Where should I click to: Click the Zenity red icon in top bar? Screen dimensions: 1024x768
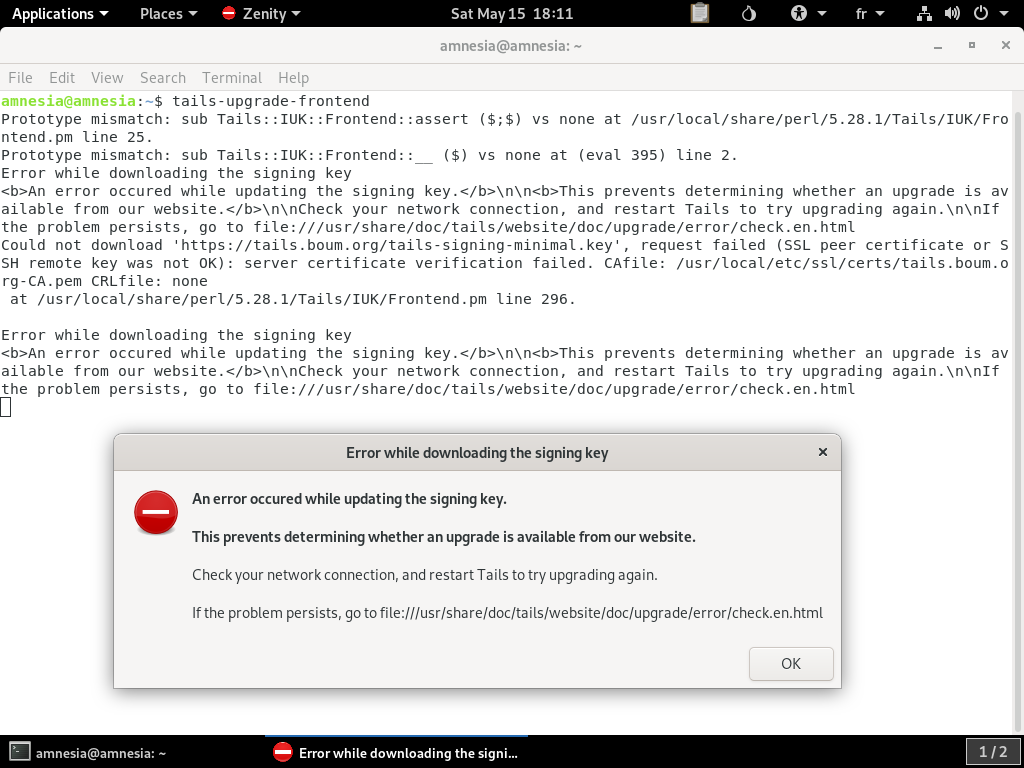[x=229, y=13]
